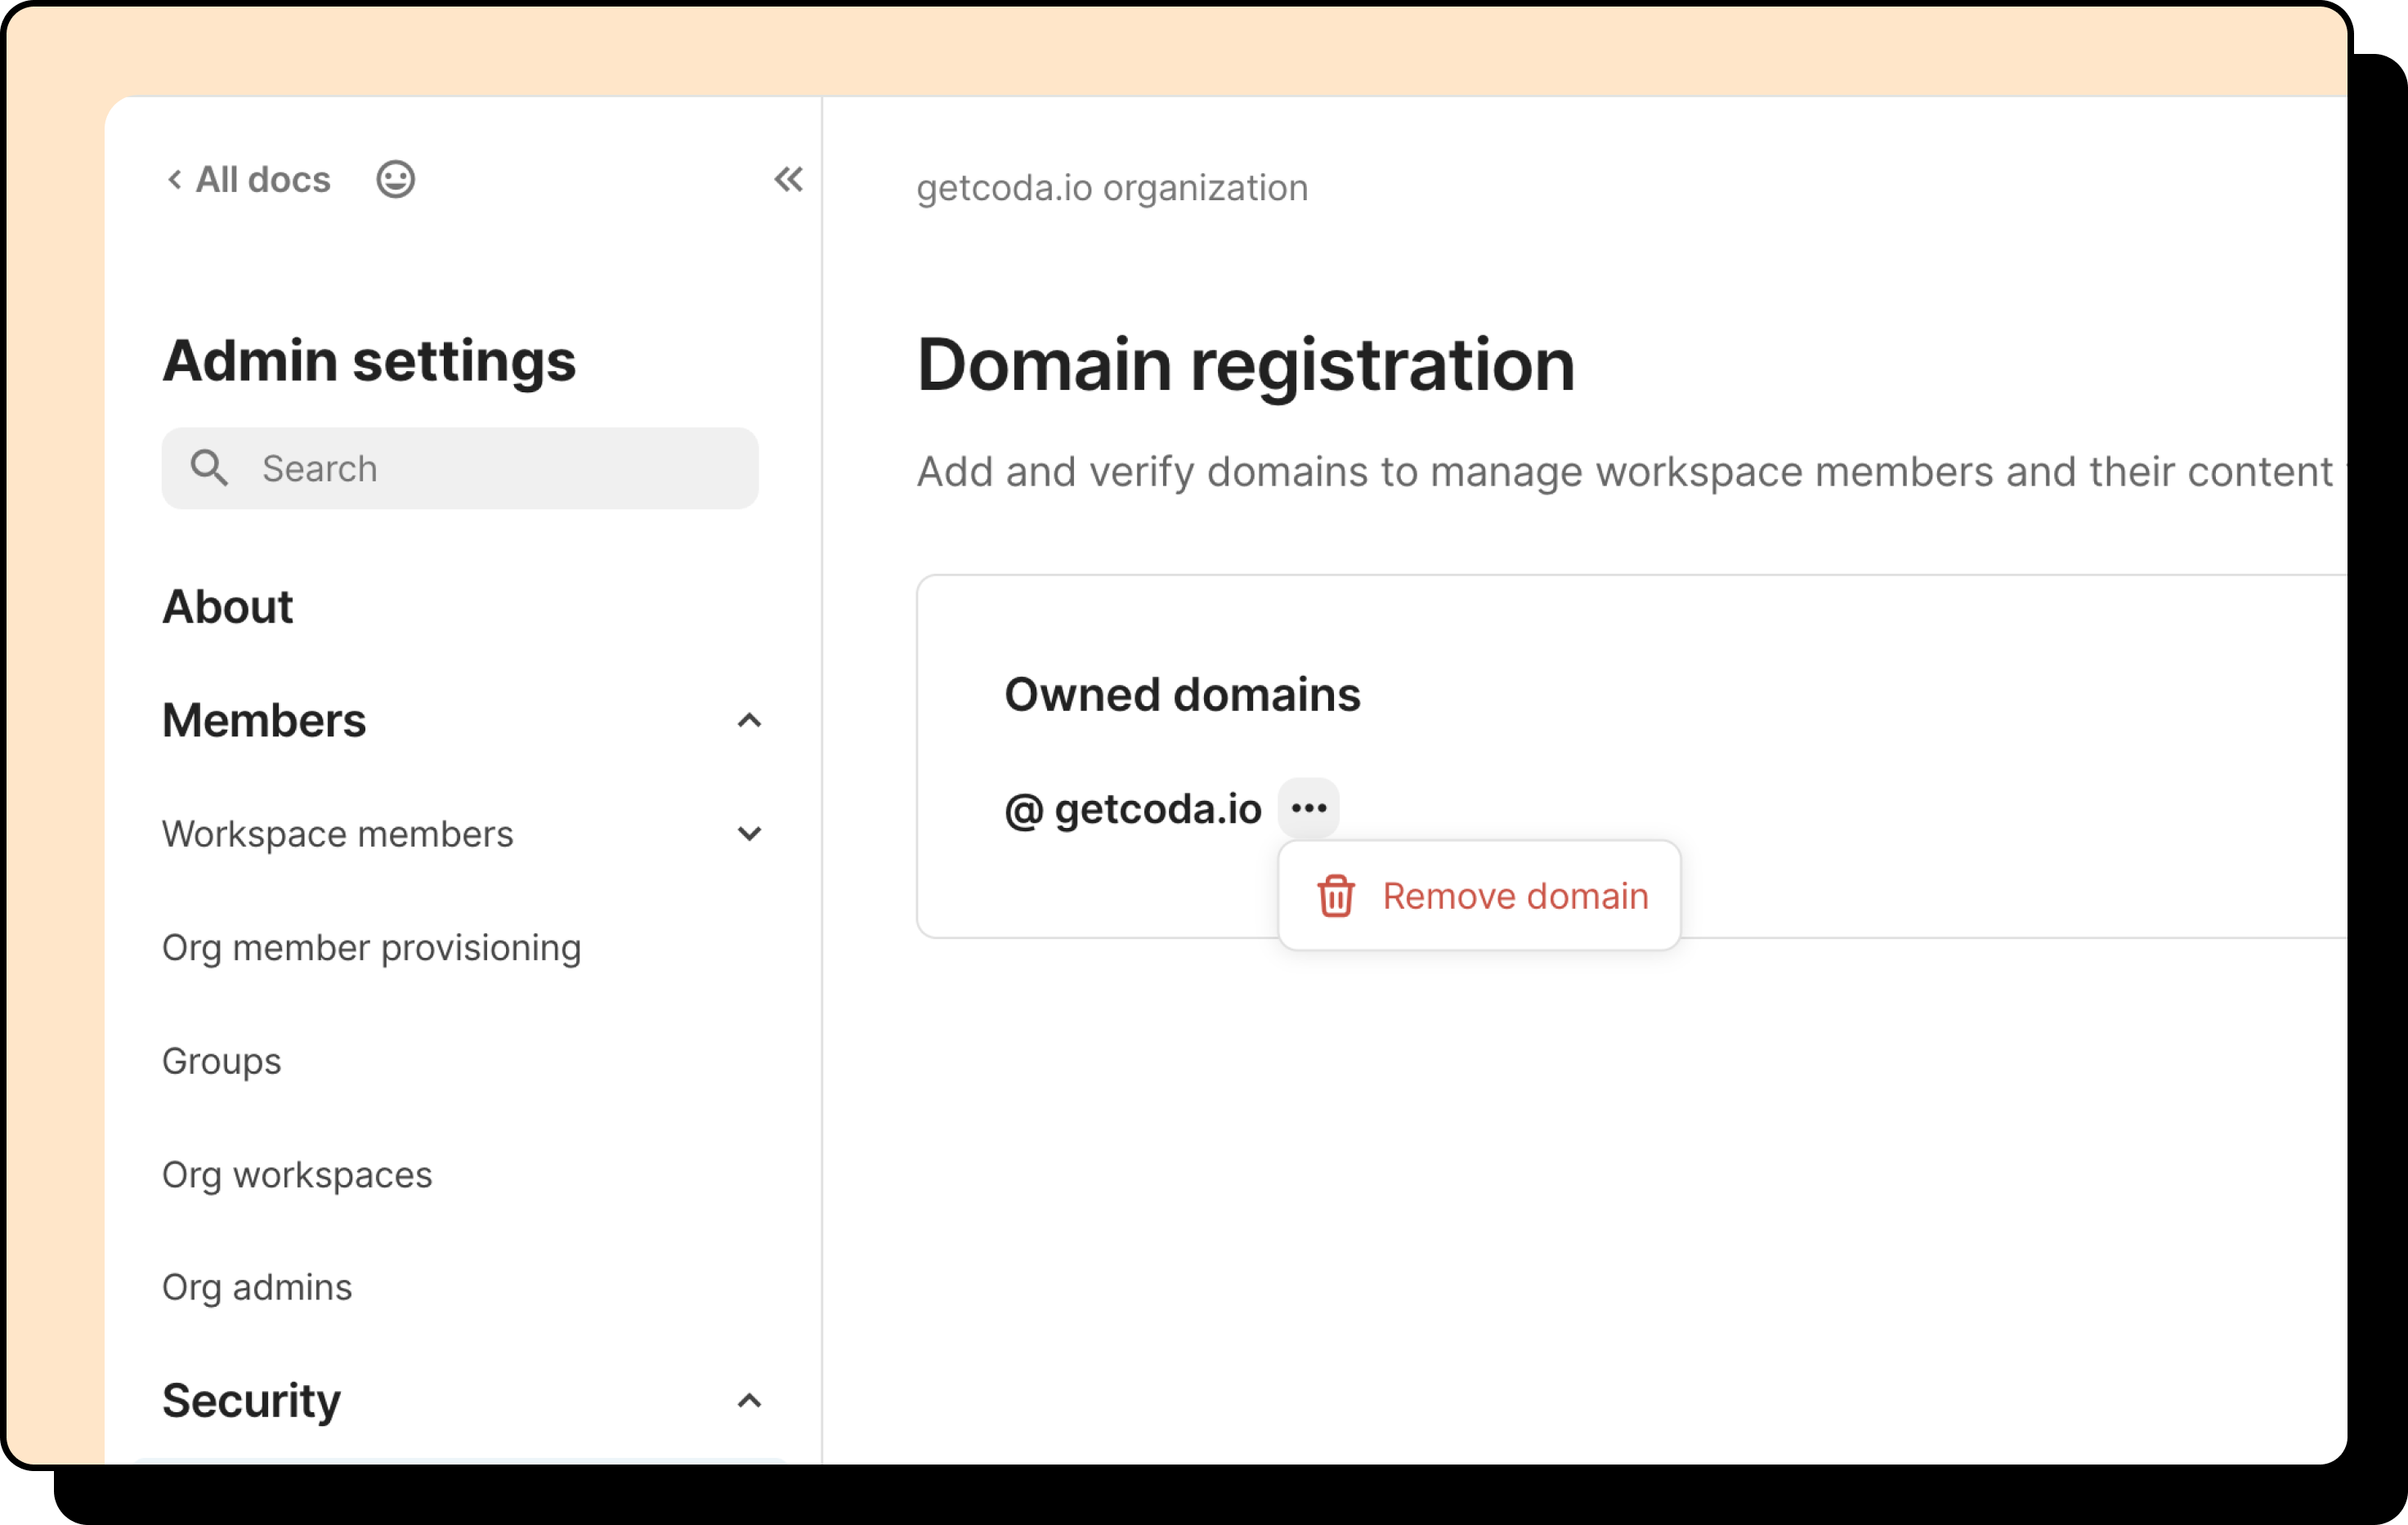Viewport: 2408px width, 1525px height.
Task: Collapse the Security section chevron
Action: point(749,1401)
